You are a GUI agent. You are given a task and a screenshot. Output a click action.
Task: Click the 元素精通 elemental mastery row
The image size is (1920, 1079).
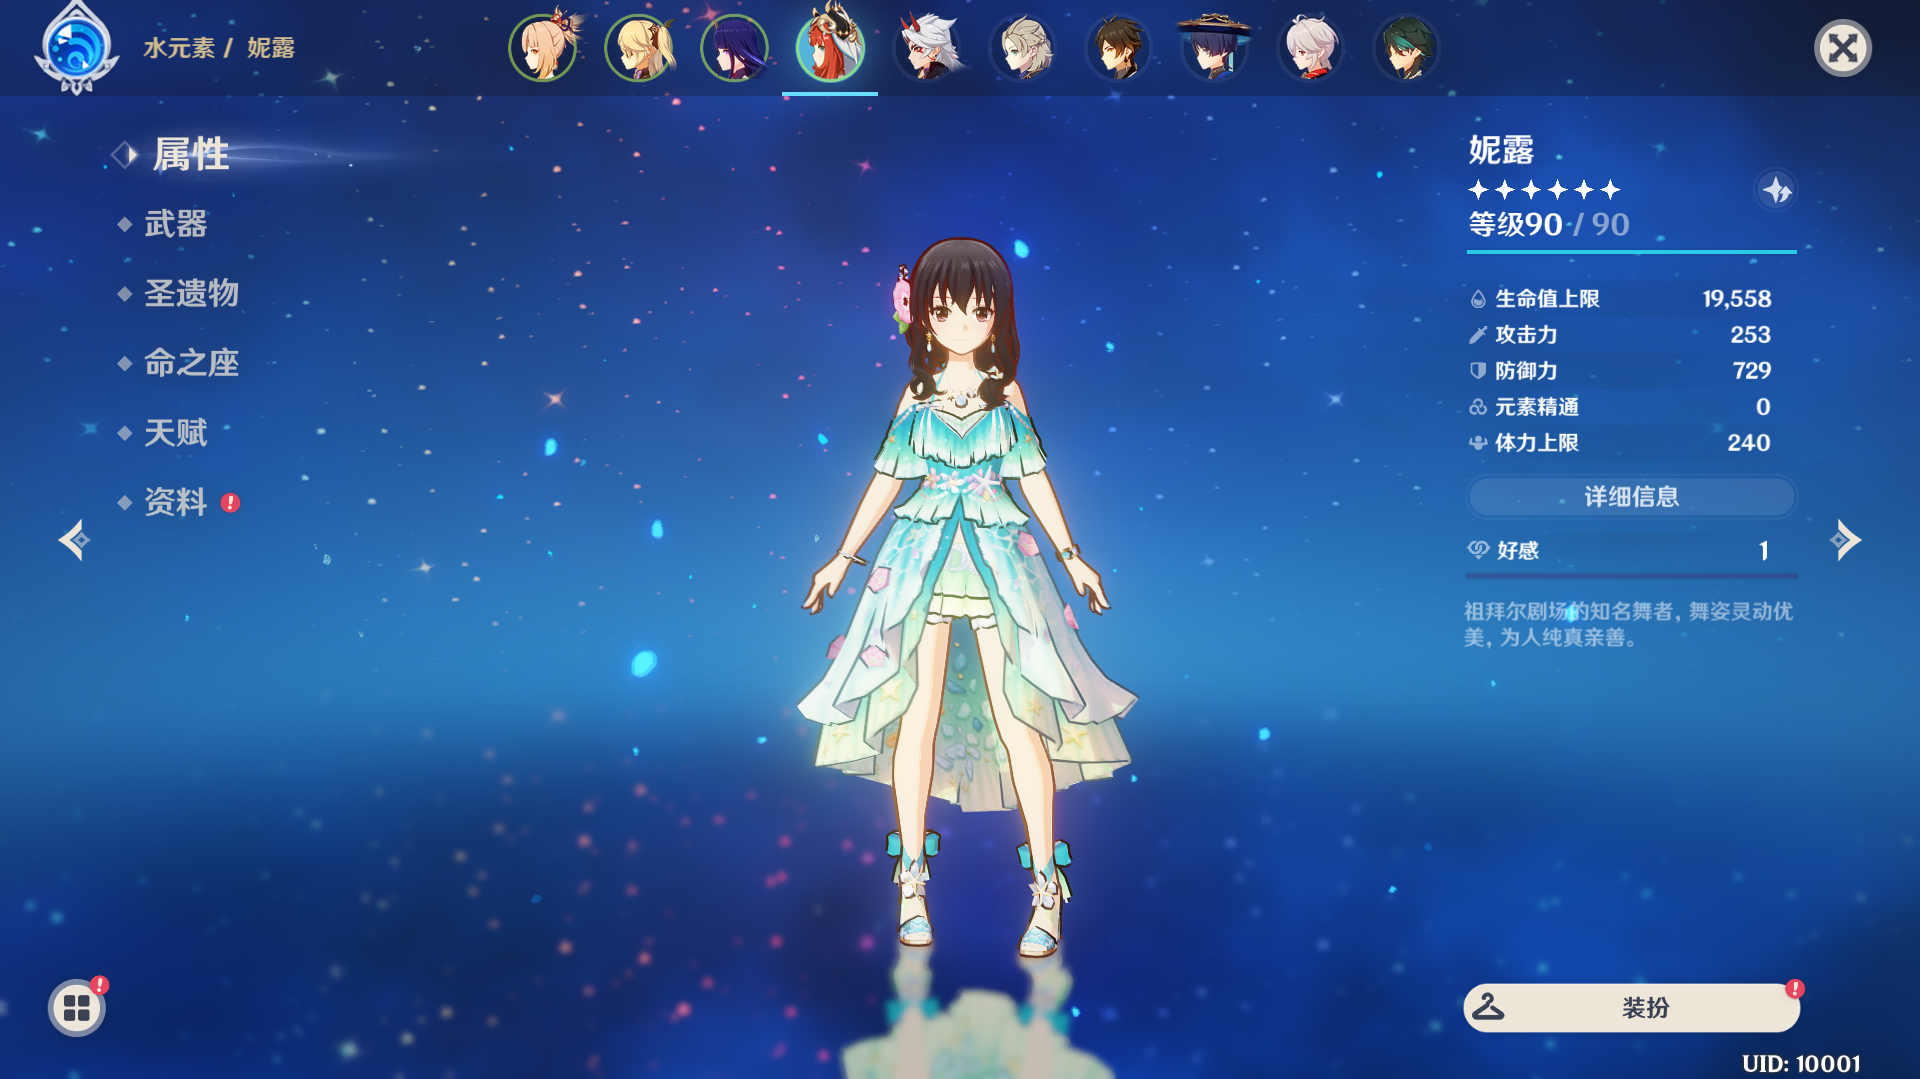coord(1620,407)
